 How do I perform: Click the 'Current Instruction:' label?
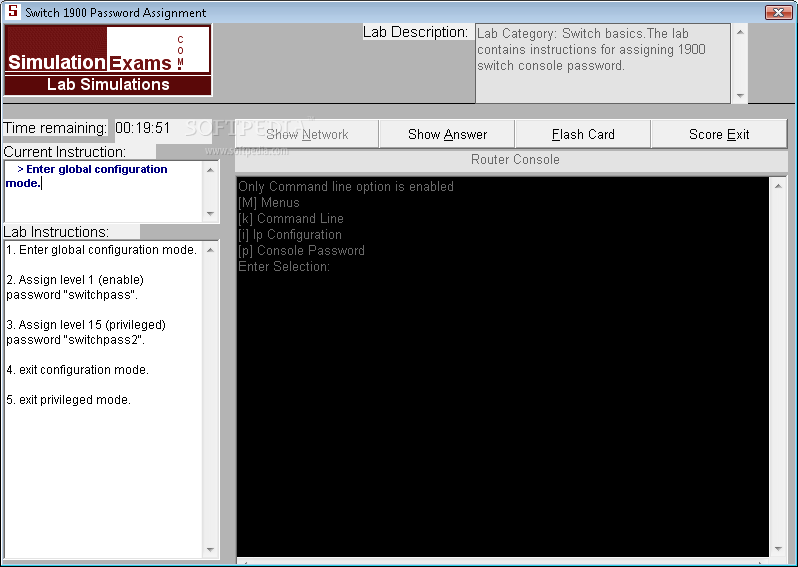(65, 152)
